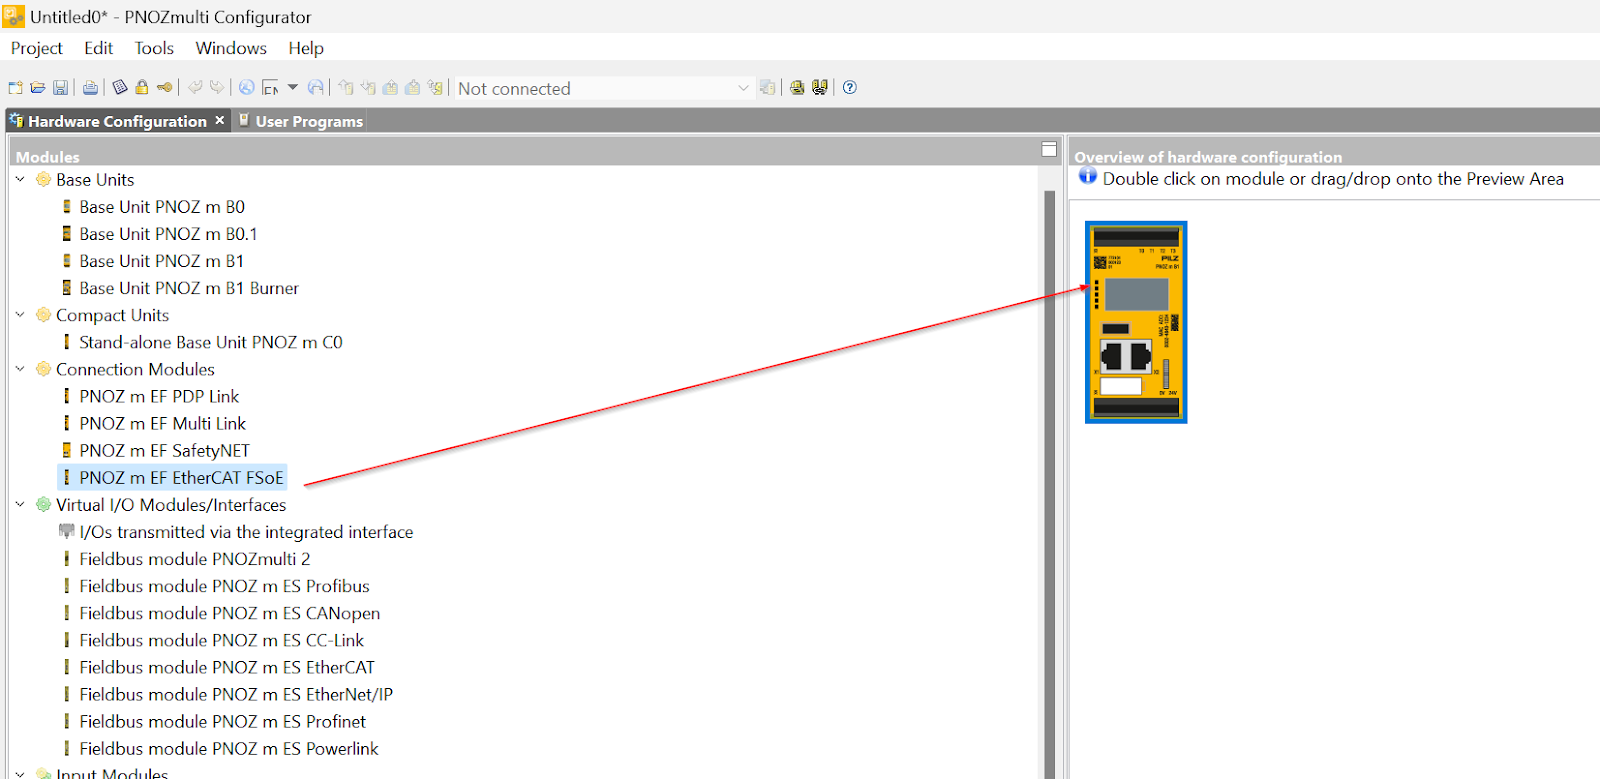Open Help with the question mark icon
This screenshot has width=1600, height=779.
coord(850,87)
